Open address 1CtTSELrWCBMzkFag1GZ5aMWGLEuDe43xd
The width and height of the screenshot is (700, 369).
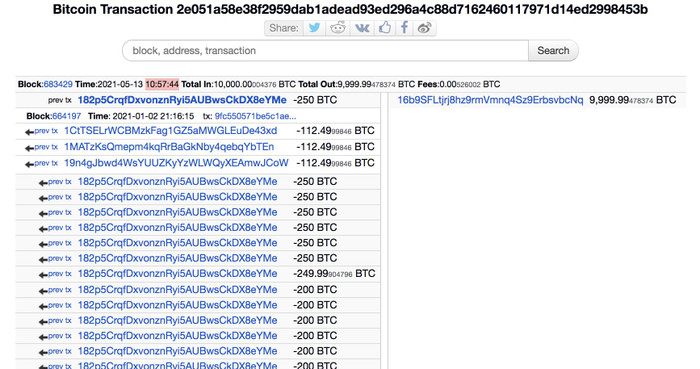(x=171, y=131)
